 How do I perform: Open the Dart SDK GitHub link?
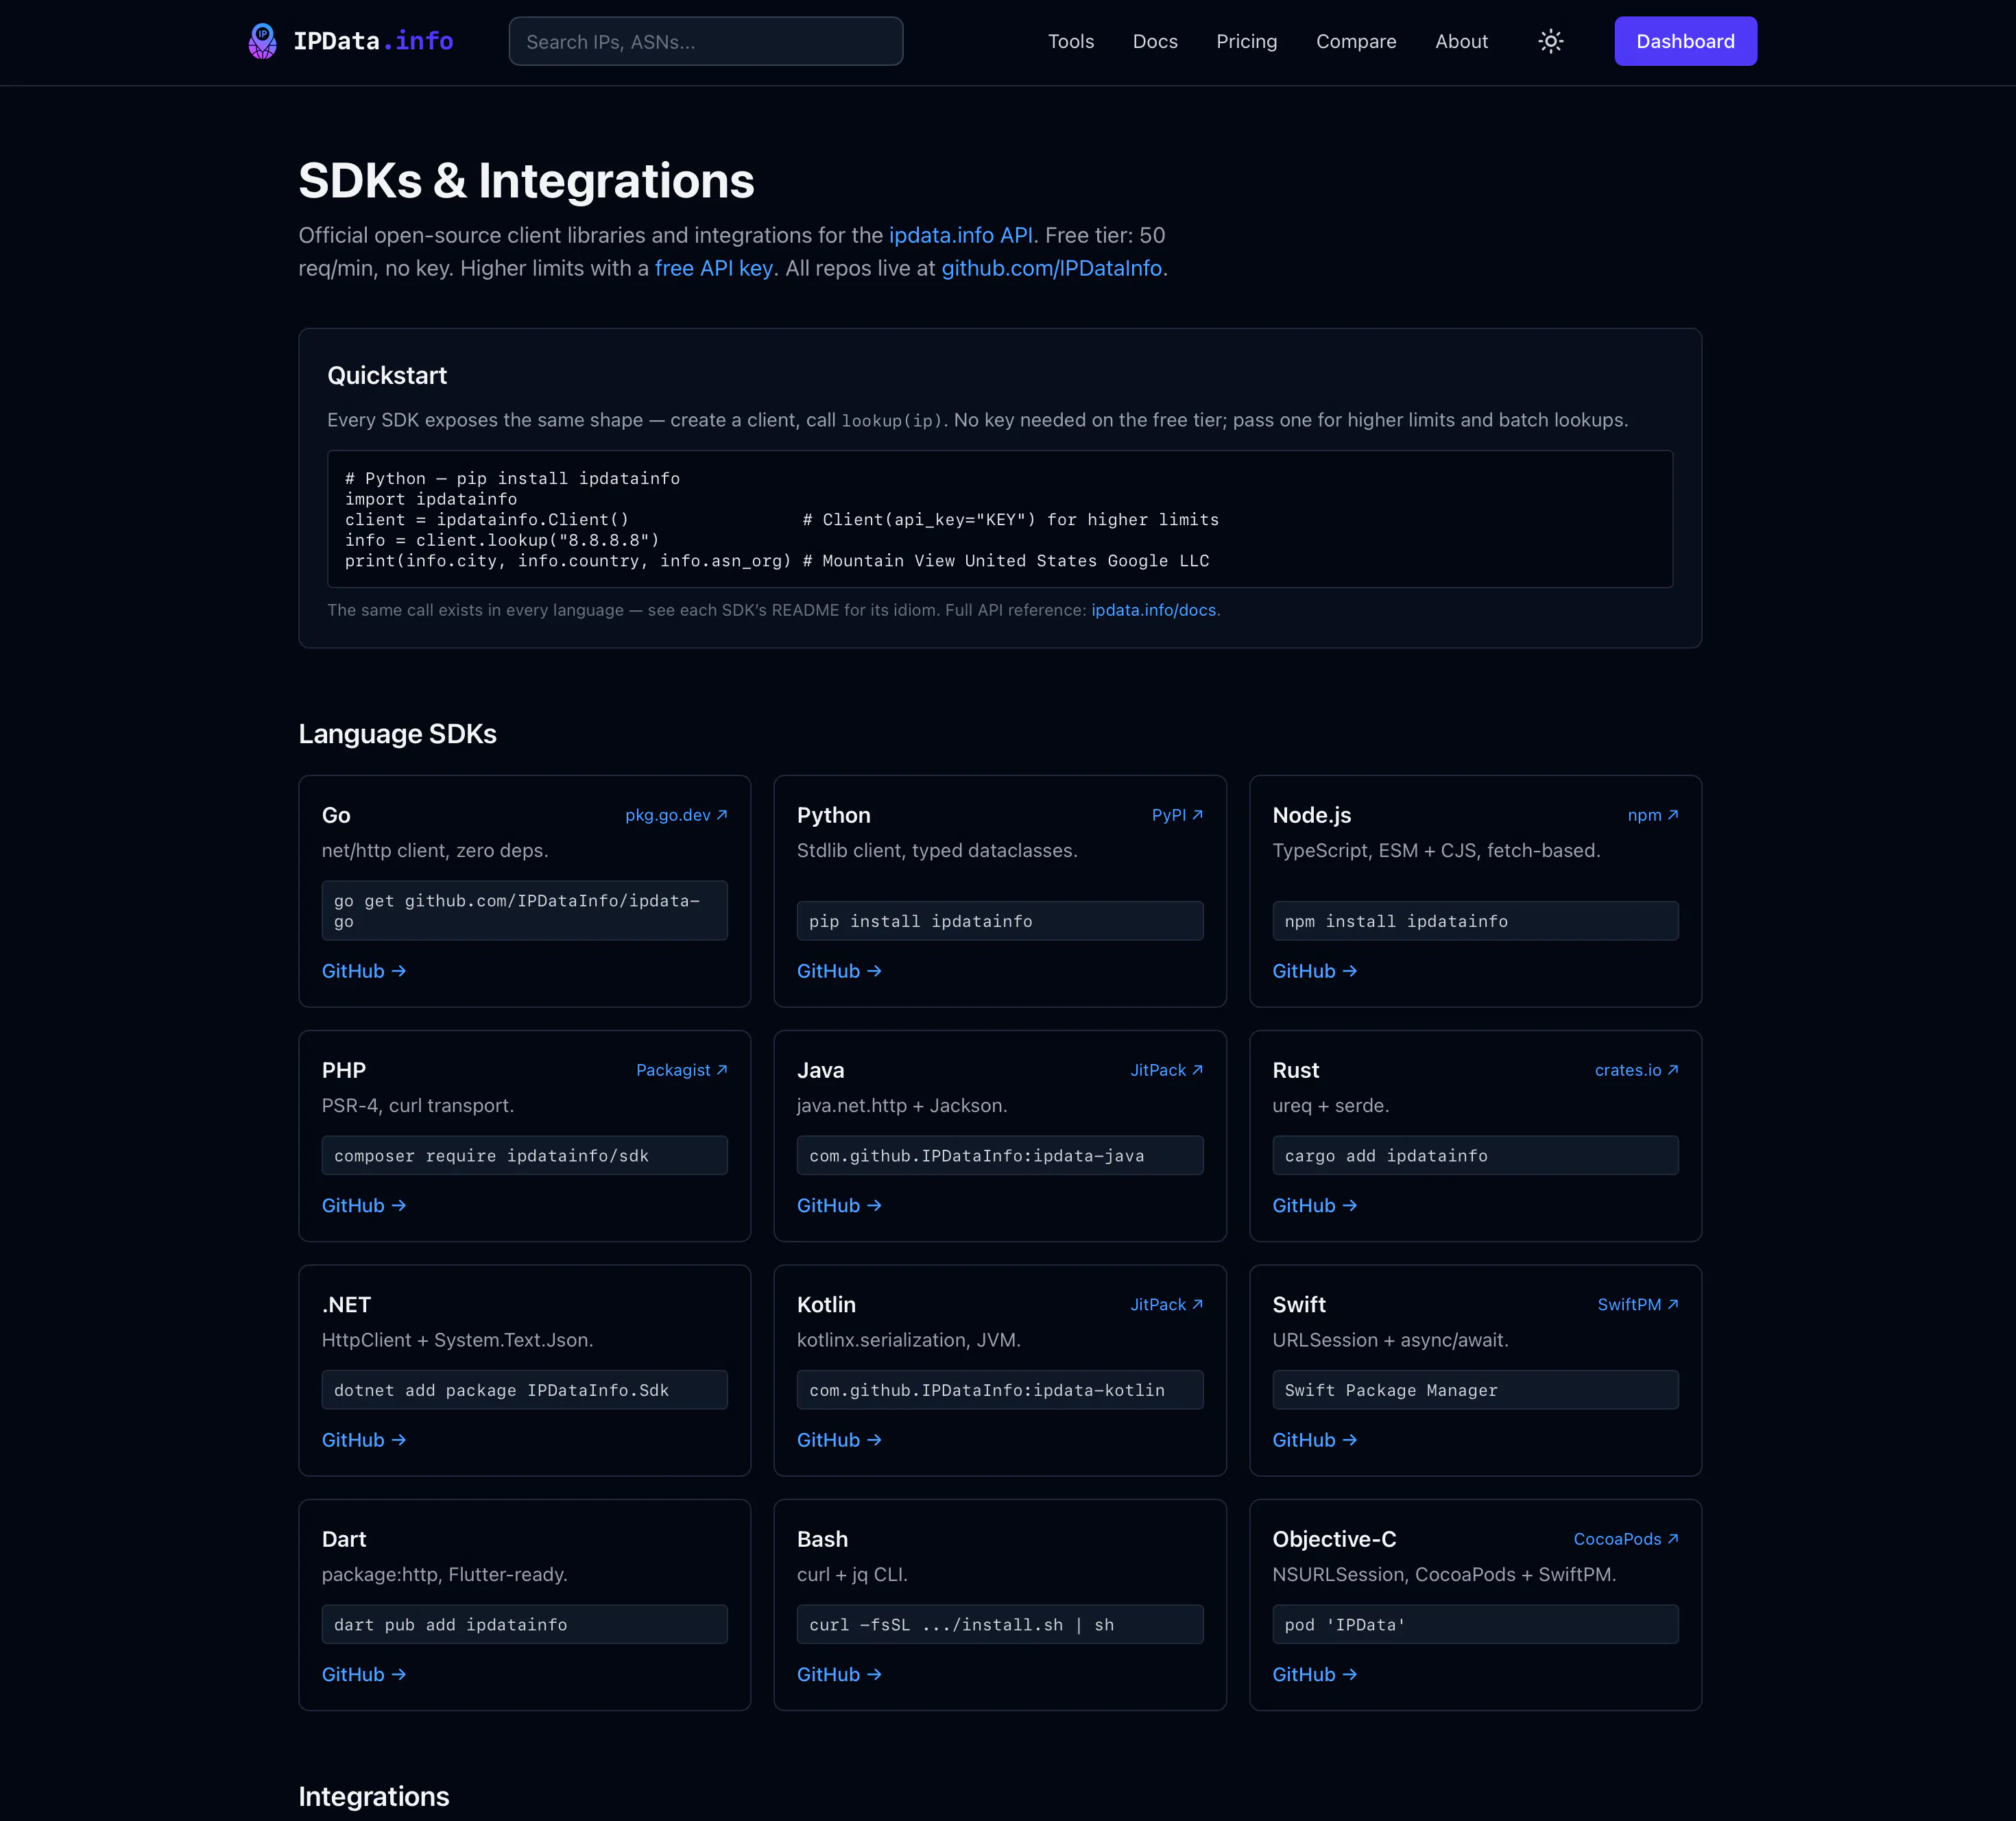pyautogui.click(x=363, y=1674)
